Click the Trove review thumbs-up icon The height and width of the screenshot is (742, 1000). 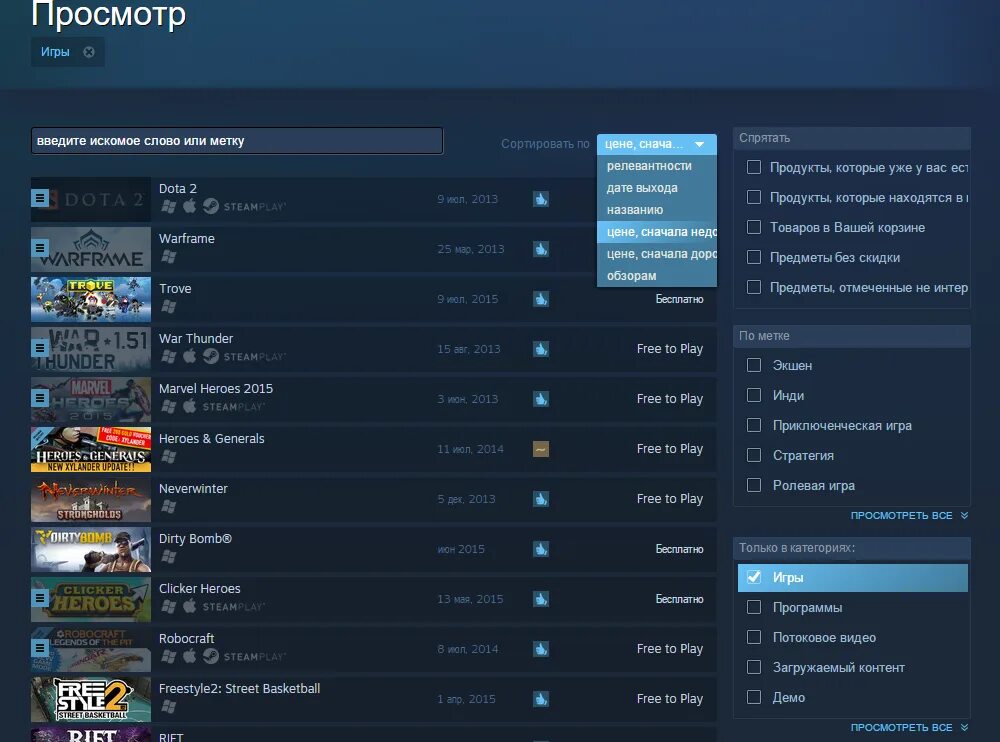[541, 299]
